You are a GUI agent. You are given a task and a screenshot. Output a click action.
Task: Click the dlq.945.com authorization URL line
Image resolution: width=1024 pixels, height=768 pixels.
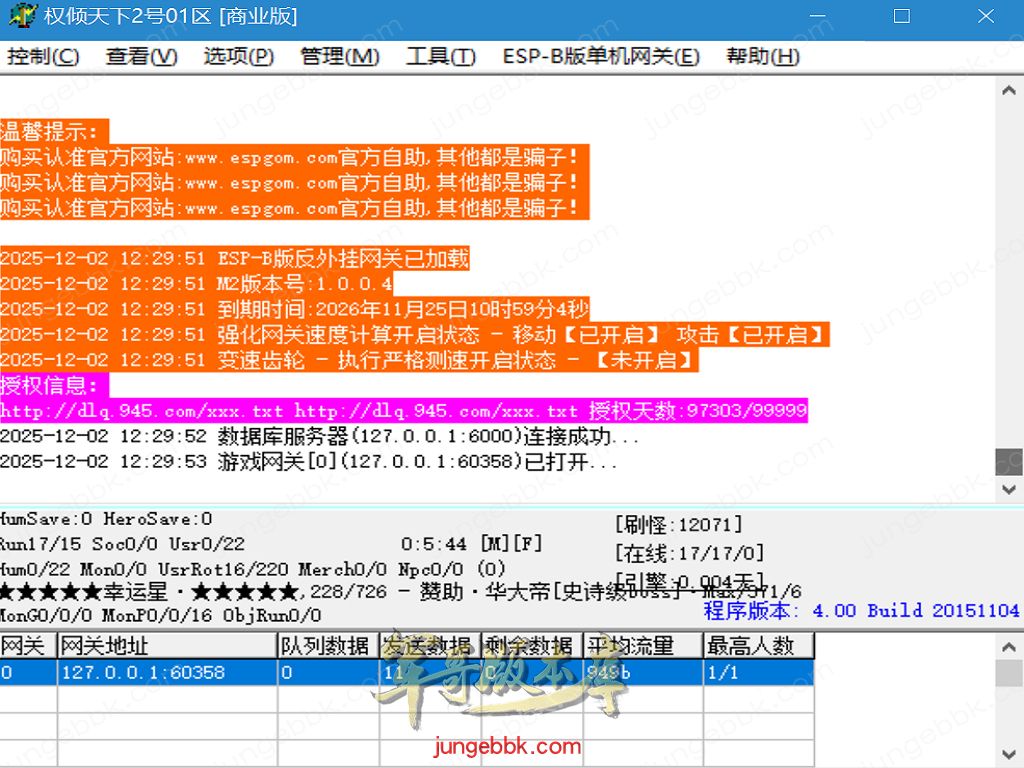point(403,411)
